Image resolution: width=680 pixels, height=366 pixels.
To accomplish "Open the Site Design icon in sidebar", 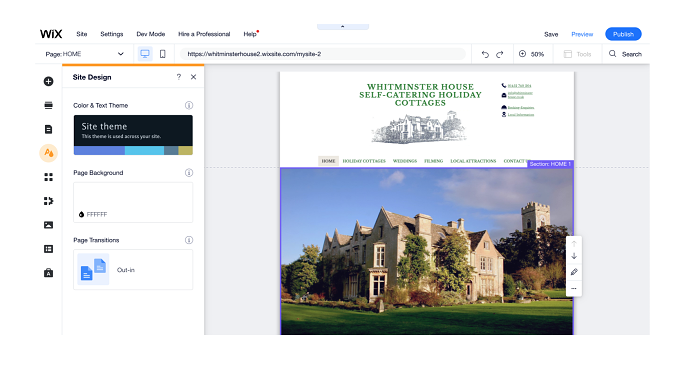I will 49,153.
